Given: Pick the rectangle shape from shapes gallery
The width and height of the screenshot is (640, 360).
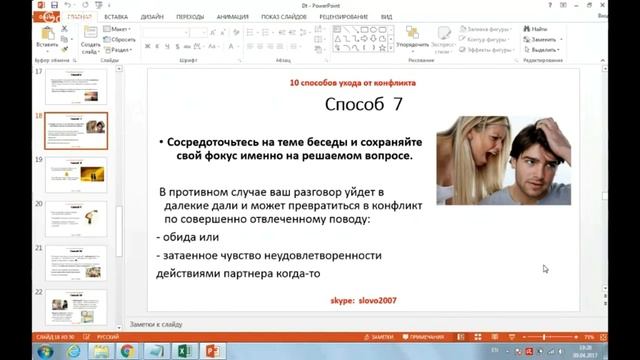Looking at the screenshot, I should pos(364,30).
